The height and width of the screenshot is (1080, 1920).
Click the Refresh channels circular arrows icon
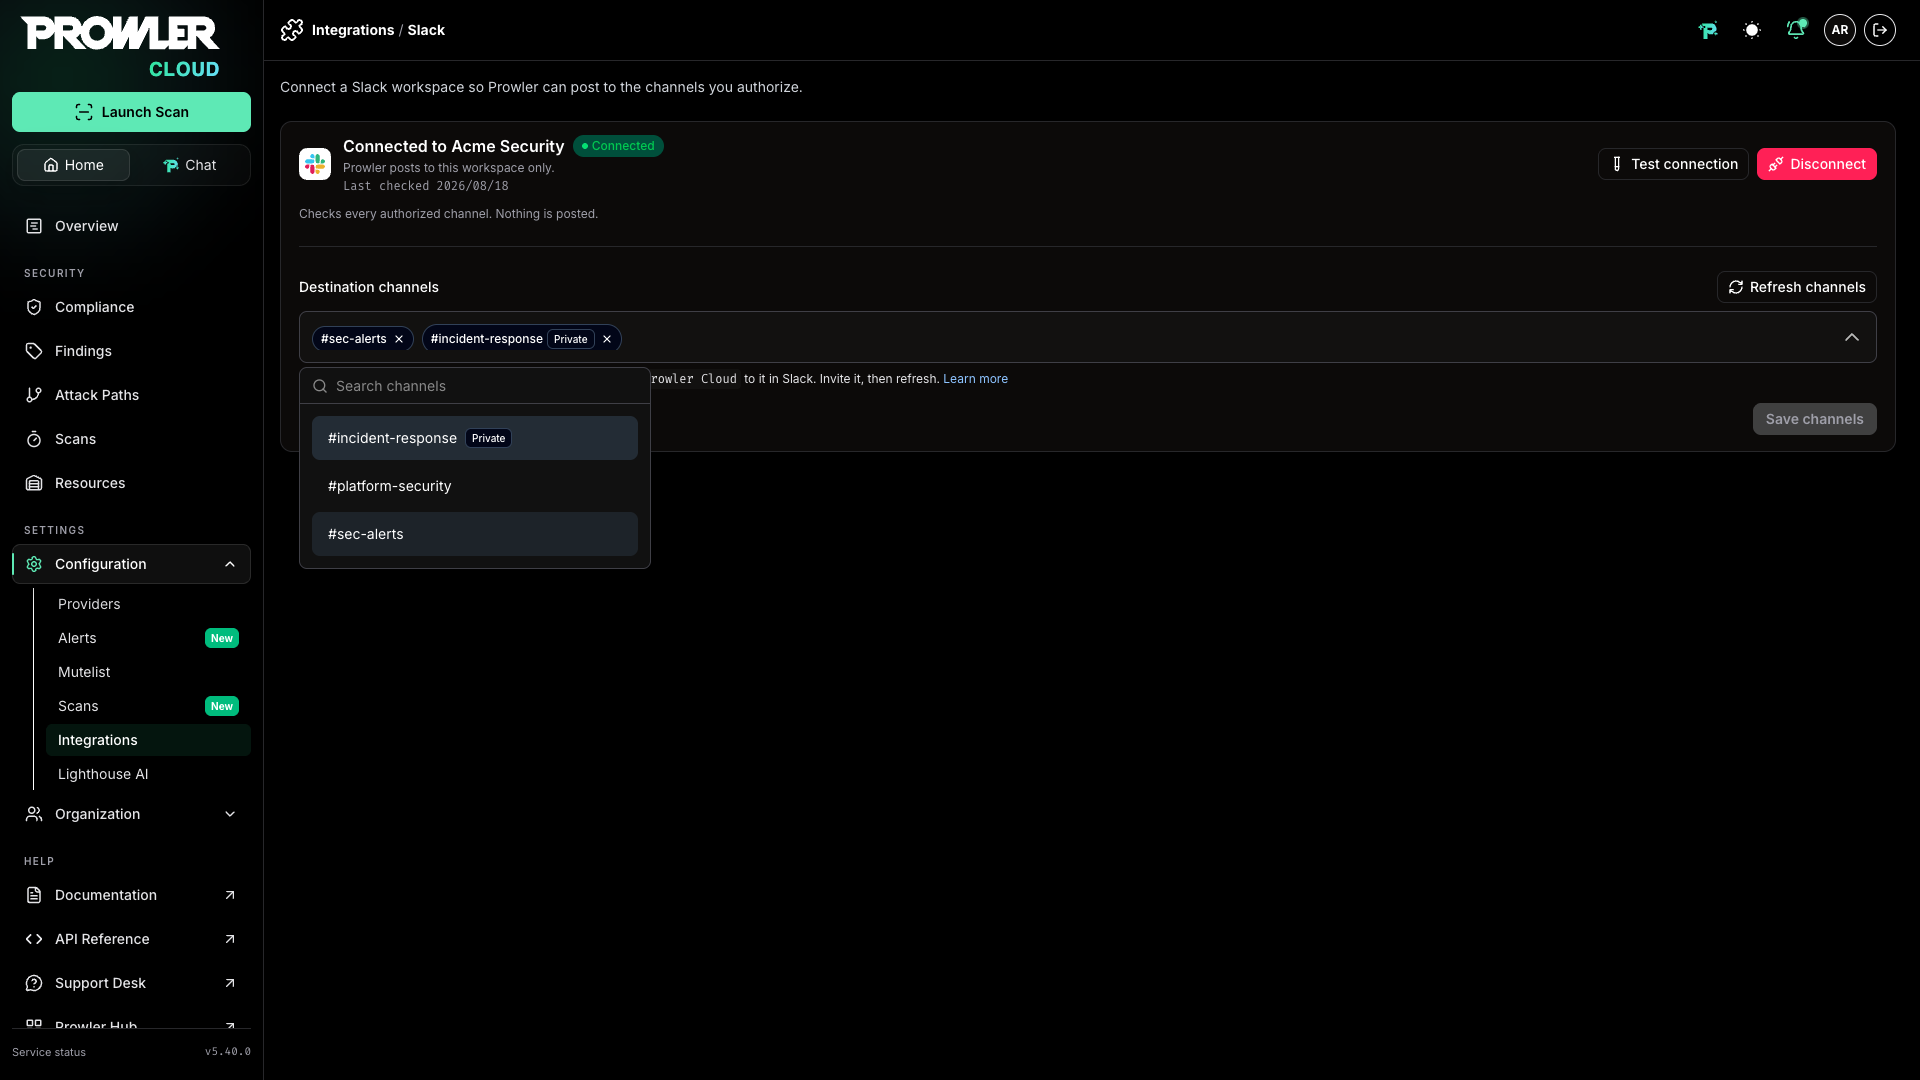click(1736, 287)
